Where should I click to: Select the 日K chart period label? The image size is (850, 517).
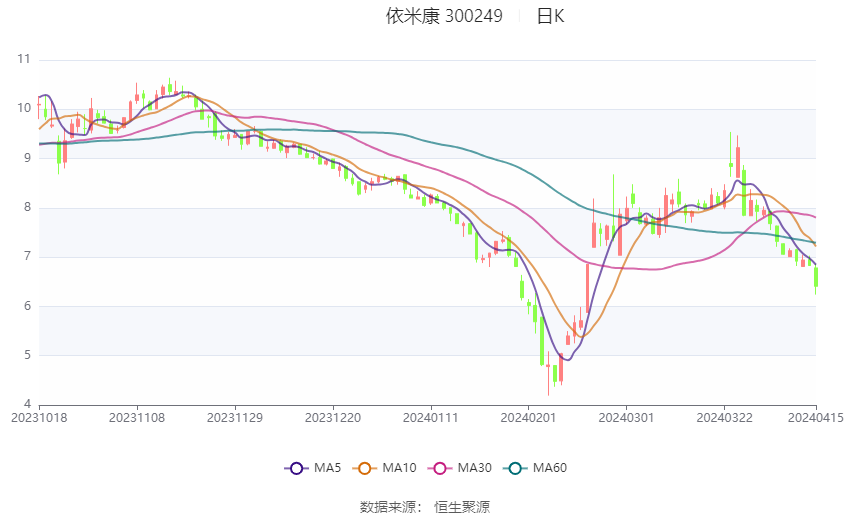coord(550,16)
